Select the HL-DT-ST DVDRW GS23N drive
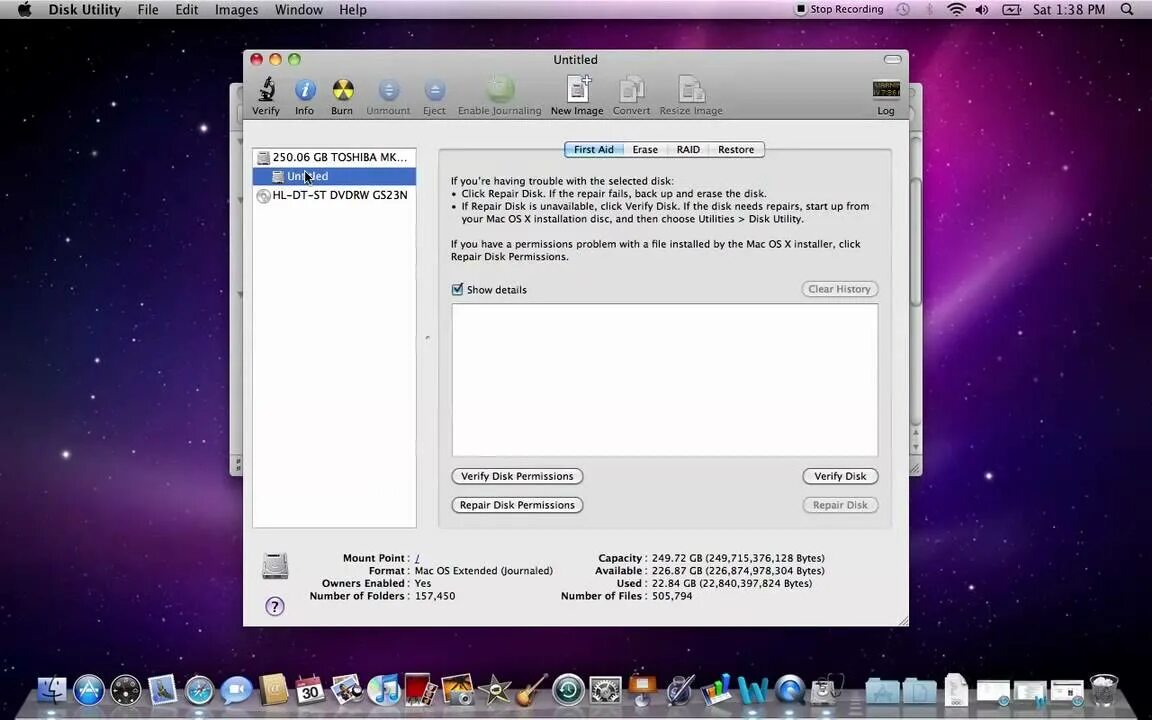Image resolution: width=1152 pixels, height=720 pixels. click(x=334, y=195)
